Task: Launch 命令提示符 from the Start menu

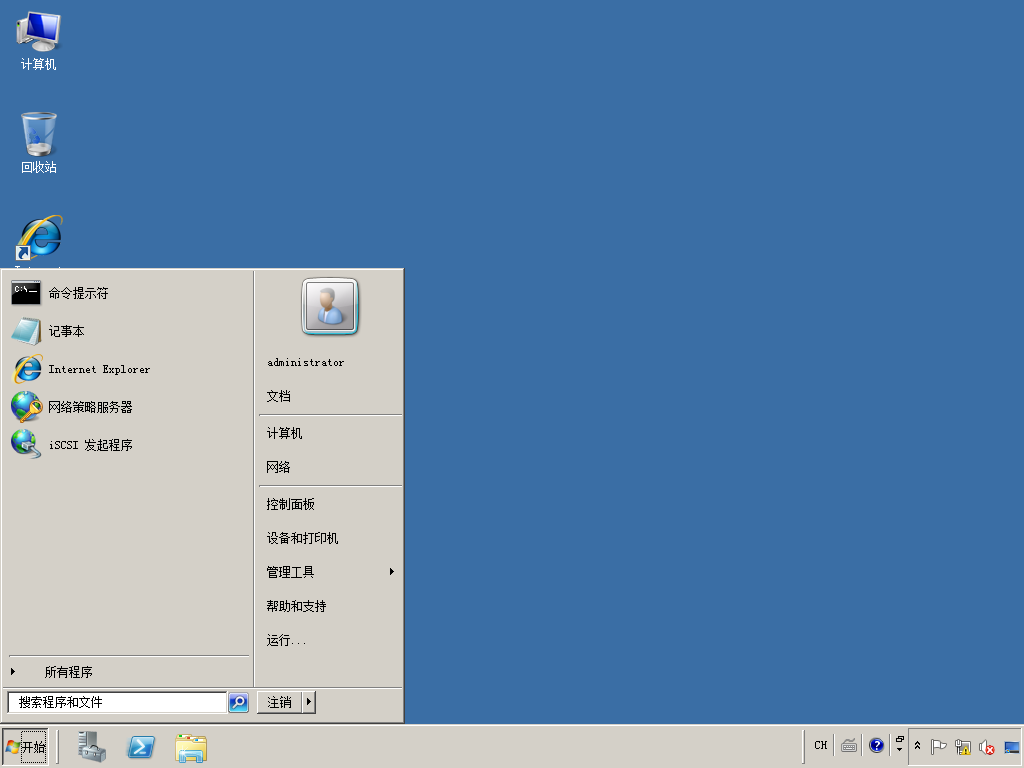Action: (x=128, y=293)
